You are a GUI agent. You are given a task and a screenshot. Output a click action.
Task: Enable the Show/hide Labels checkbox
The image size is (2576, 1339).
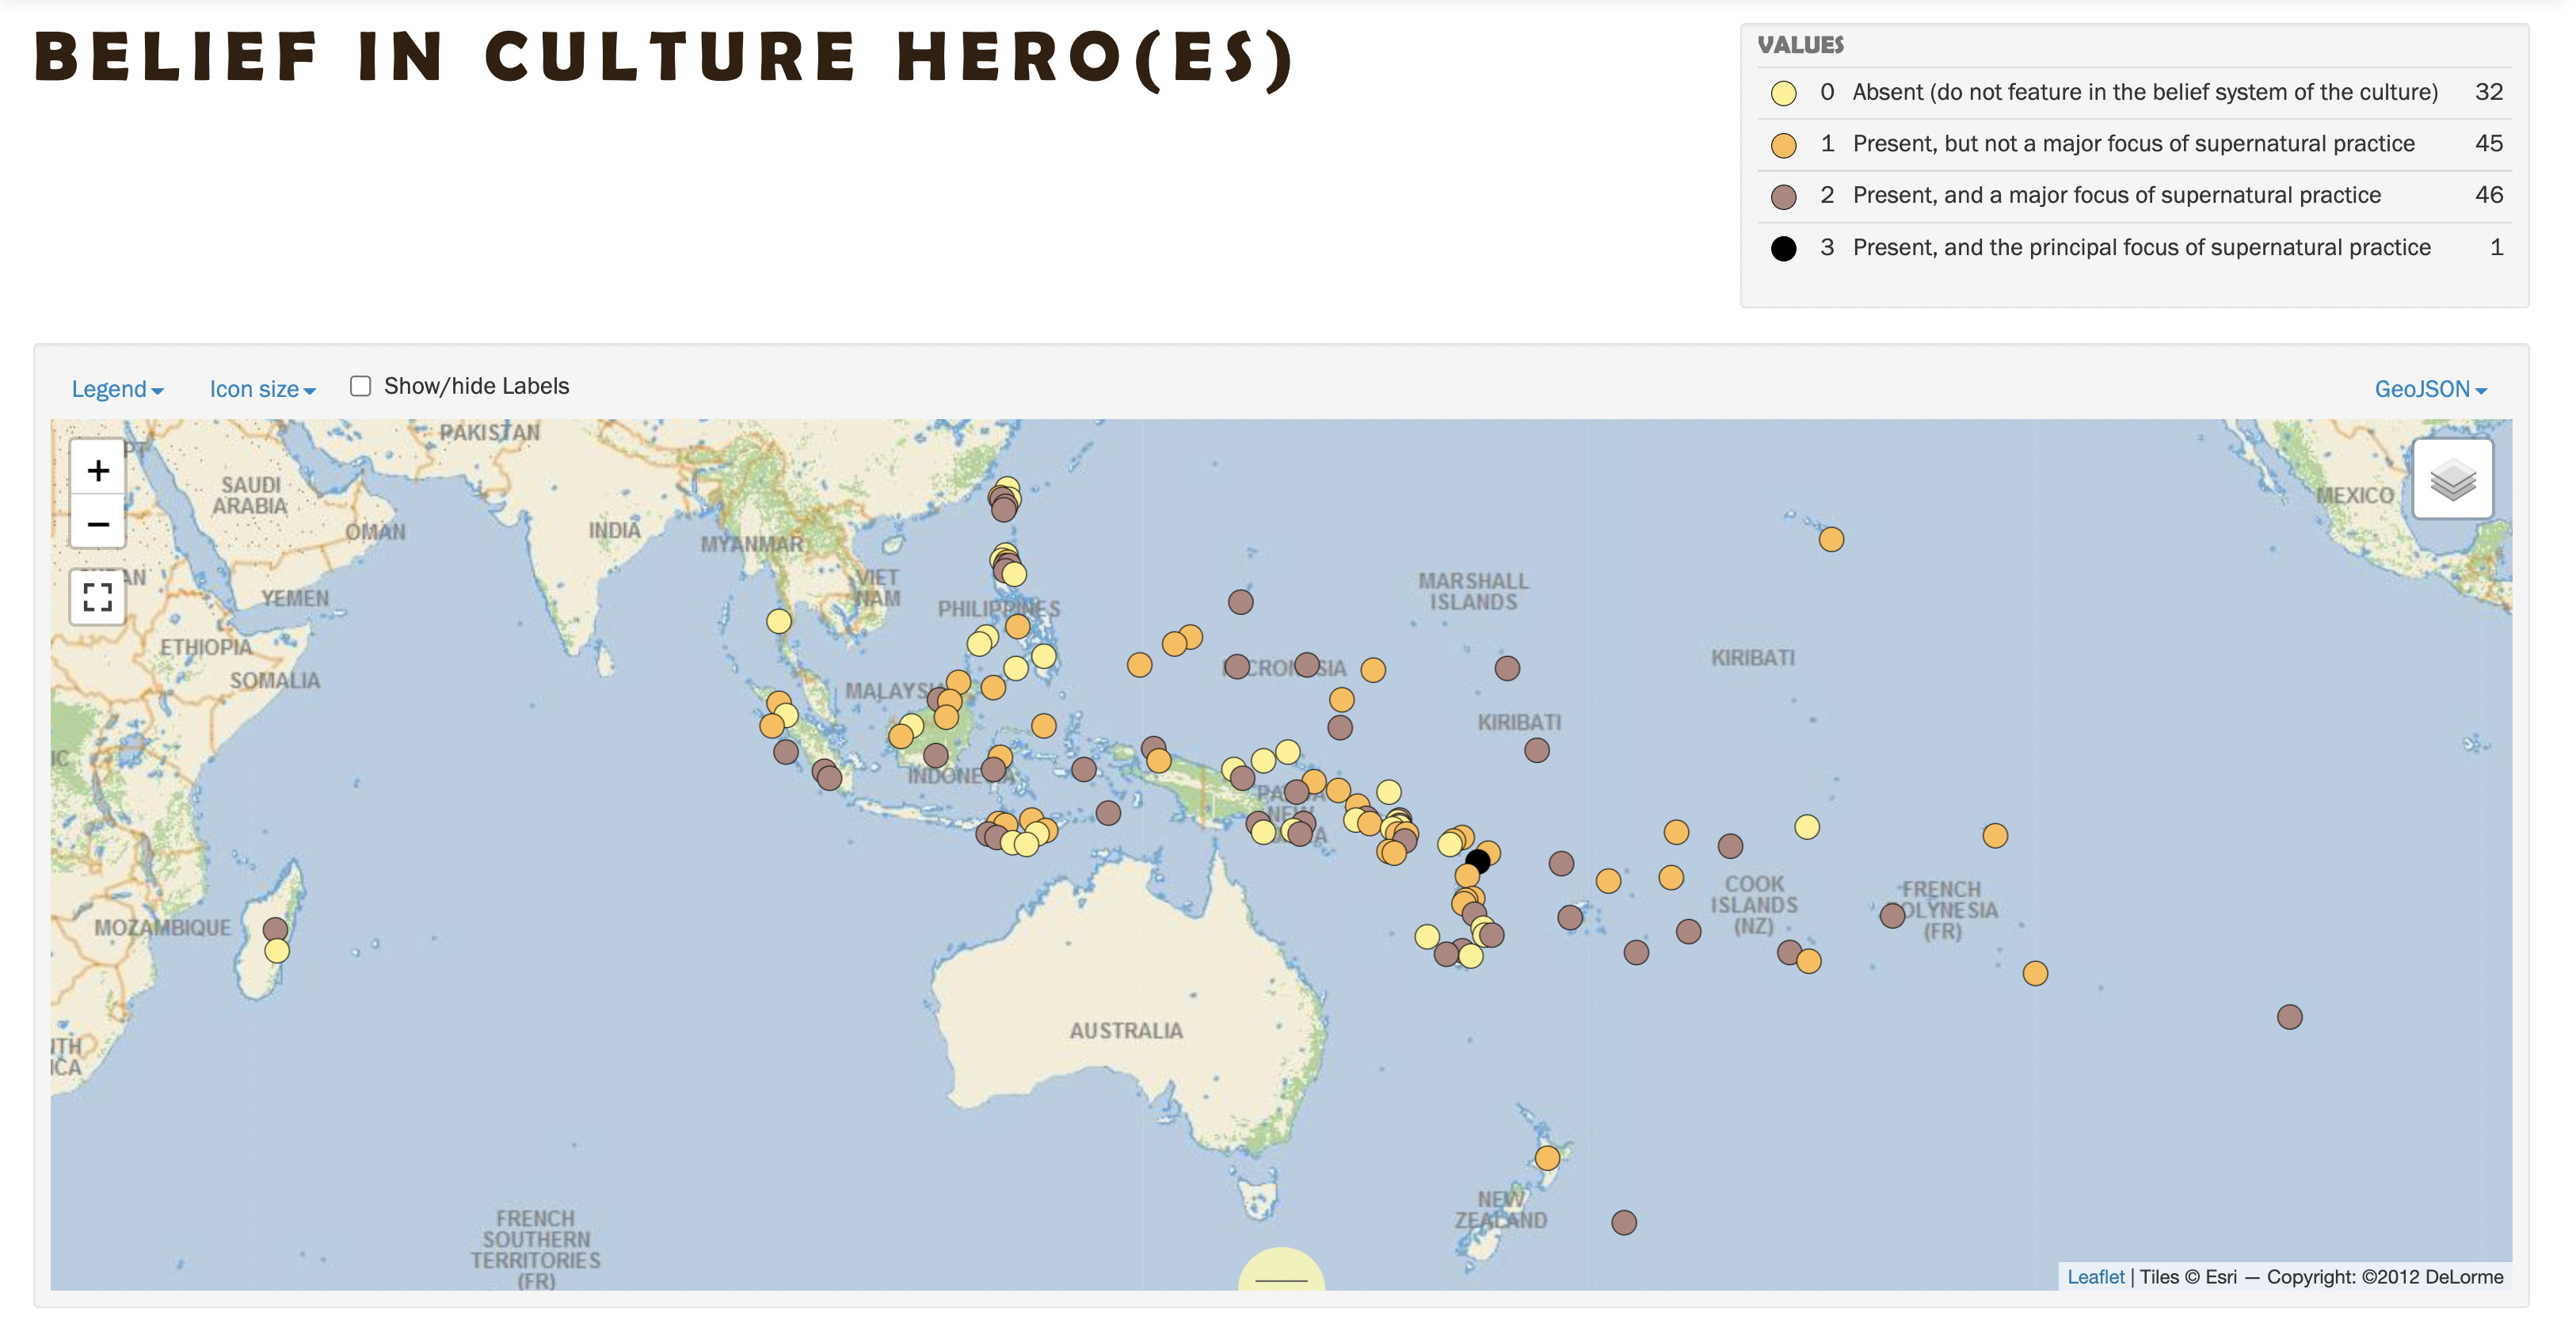361,386
